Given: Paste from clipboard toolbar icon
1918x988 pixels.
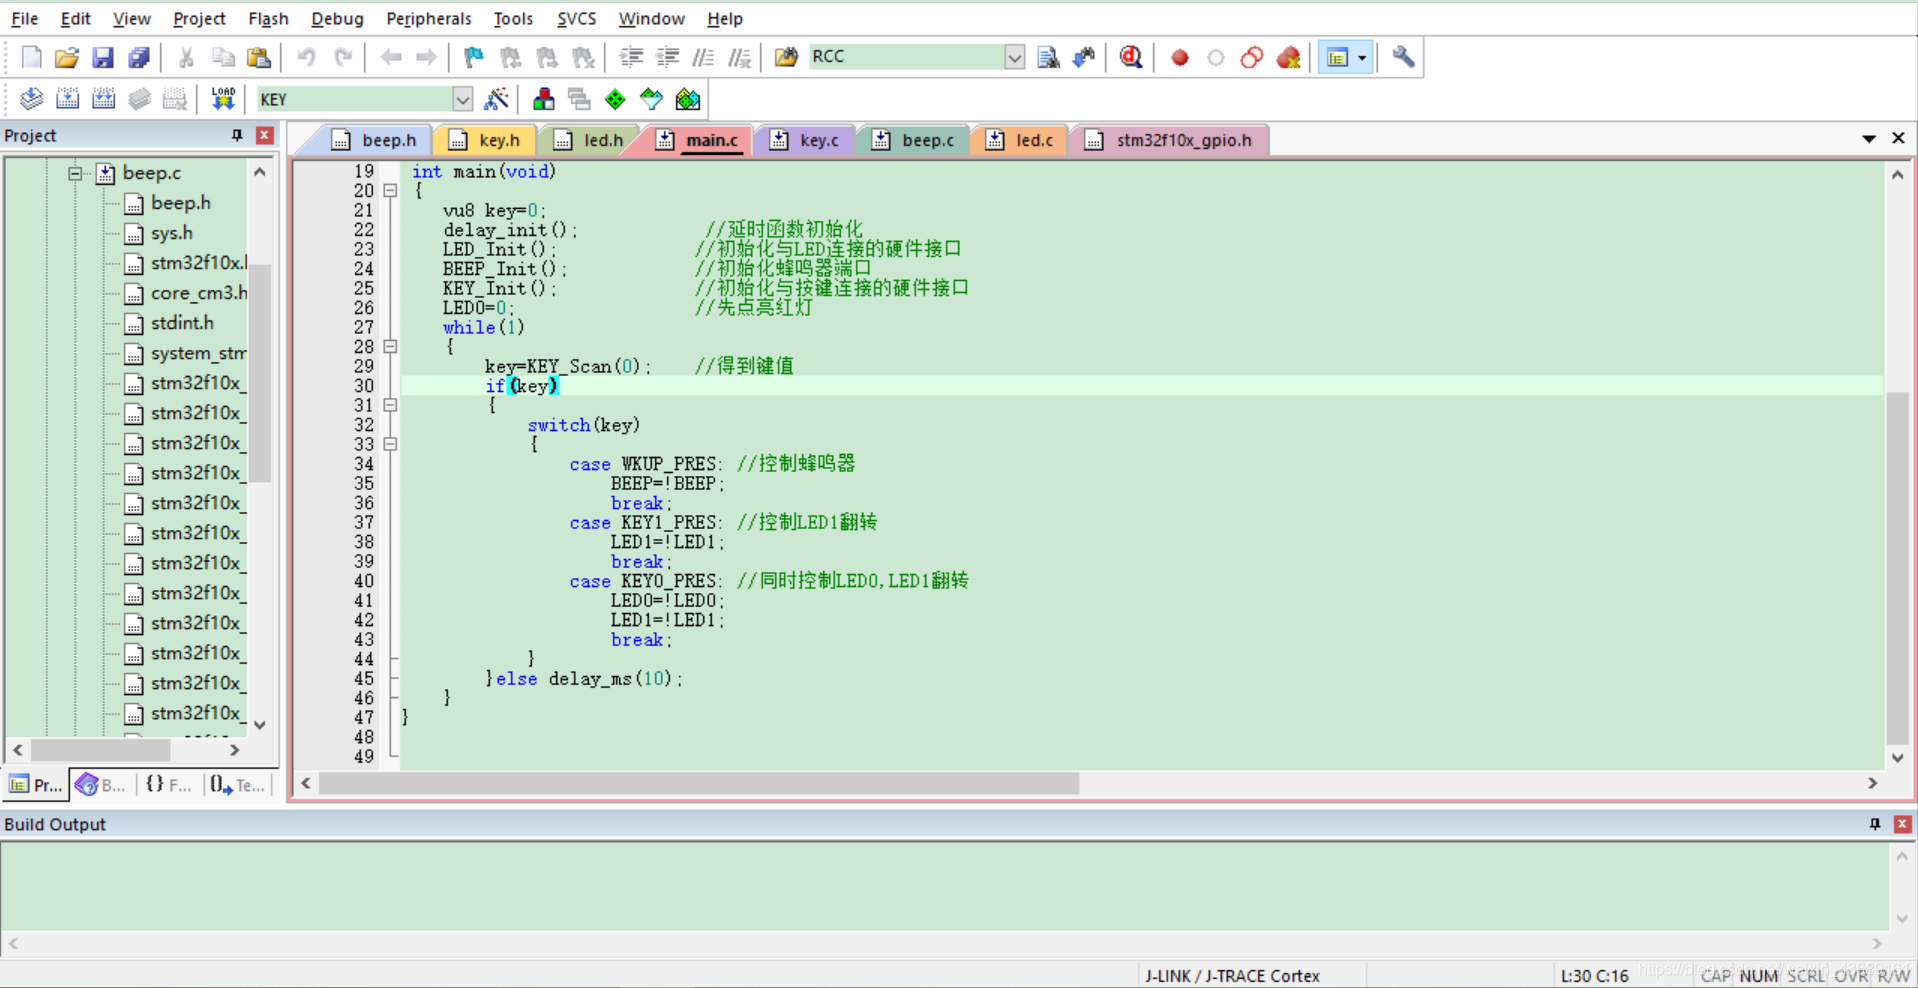Looking at the screenshot, I should point(259,58).
